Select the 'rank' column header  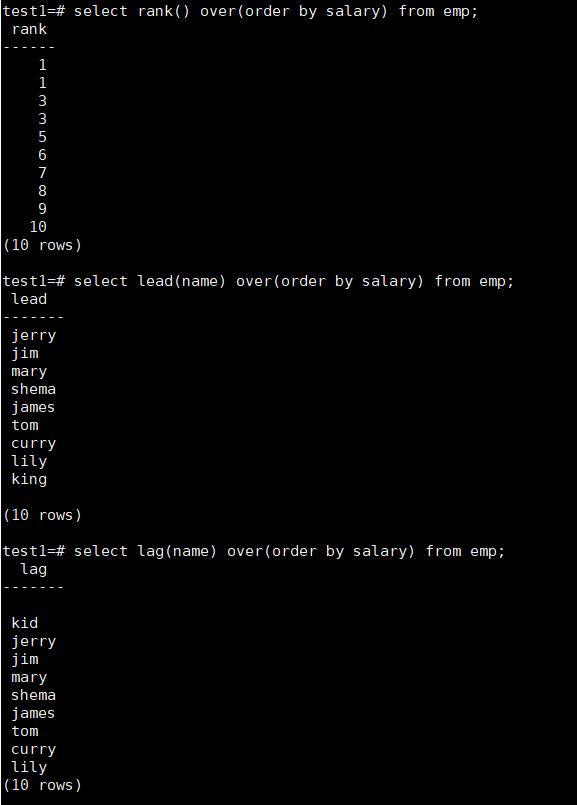29,29
